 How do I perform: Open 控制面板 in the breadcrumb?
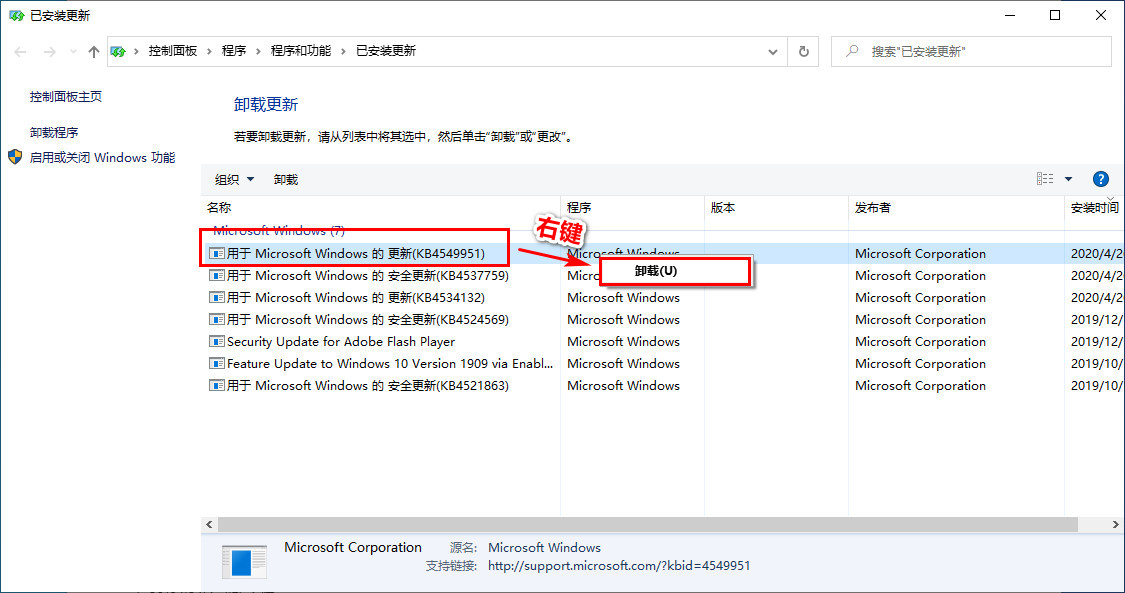[173, 51]
